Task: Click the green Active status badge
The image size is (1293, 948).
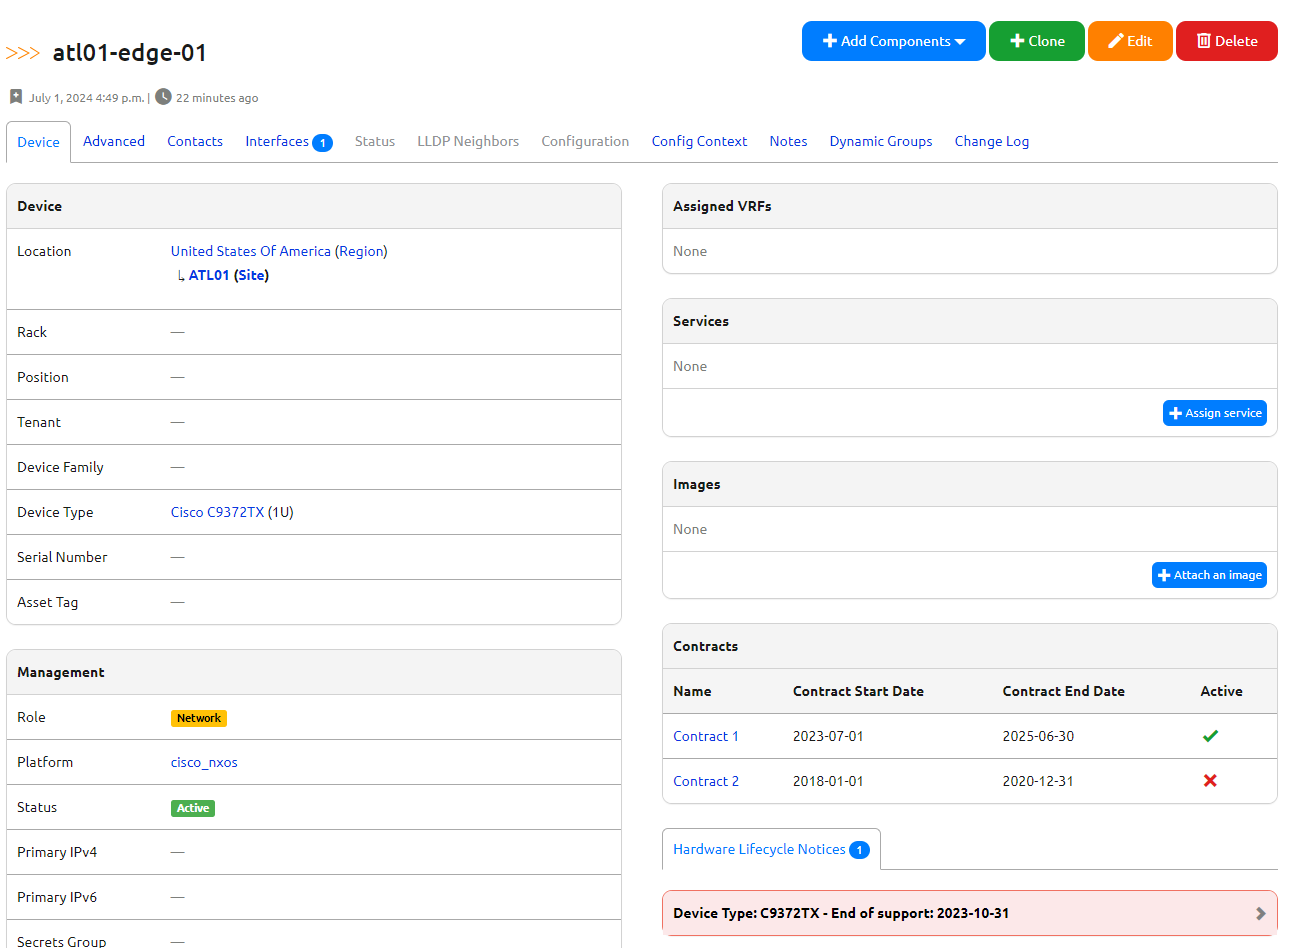Action: point(193,808)
